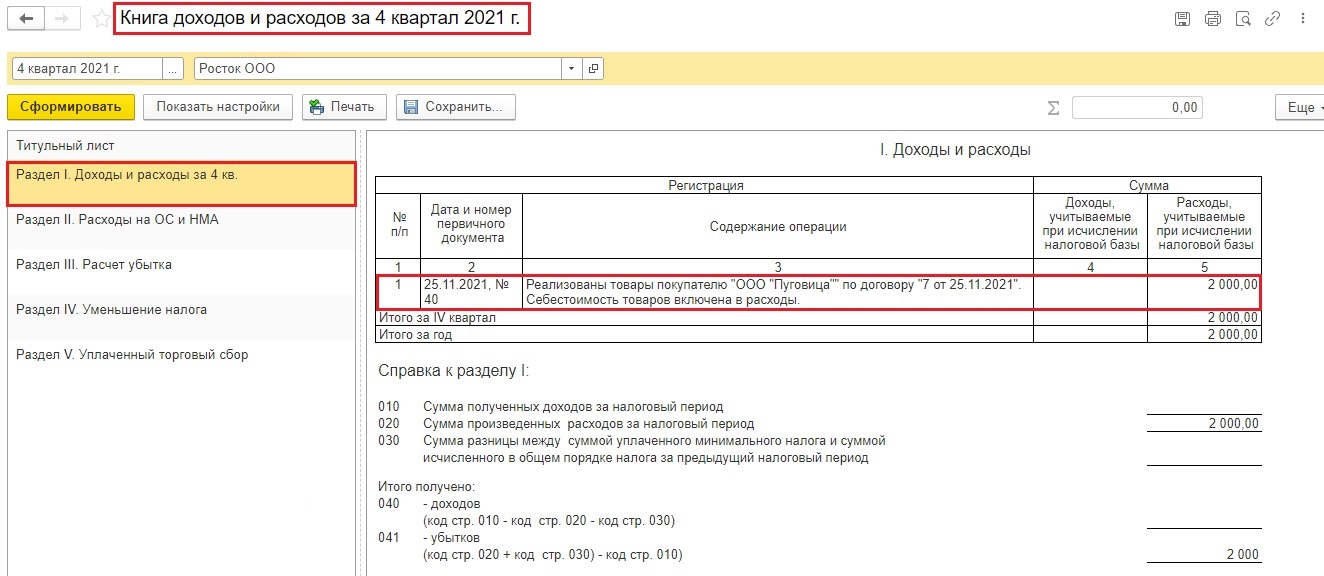Open the three-dot more menu

(1302, 19)
